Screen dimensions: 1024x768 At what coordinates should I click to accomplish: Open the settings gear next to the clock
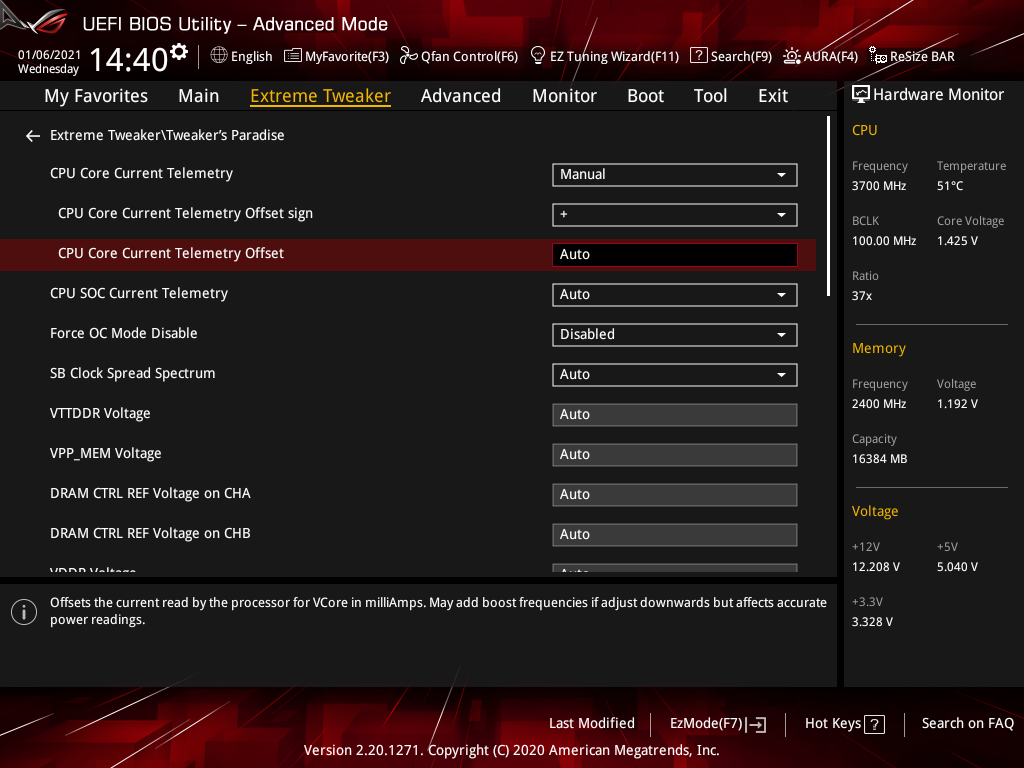click(179, 52)
